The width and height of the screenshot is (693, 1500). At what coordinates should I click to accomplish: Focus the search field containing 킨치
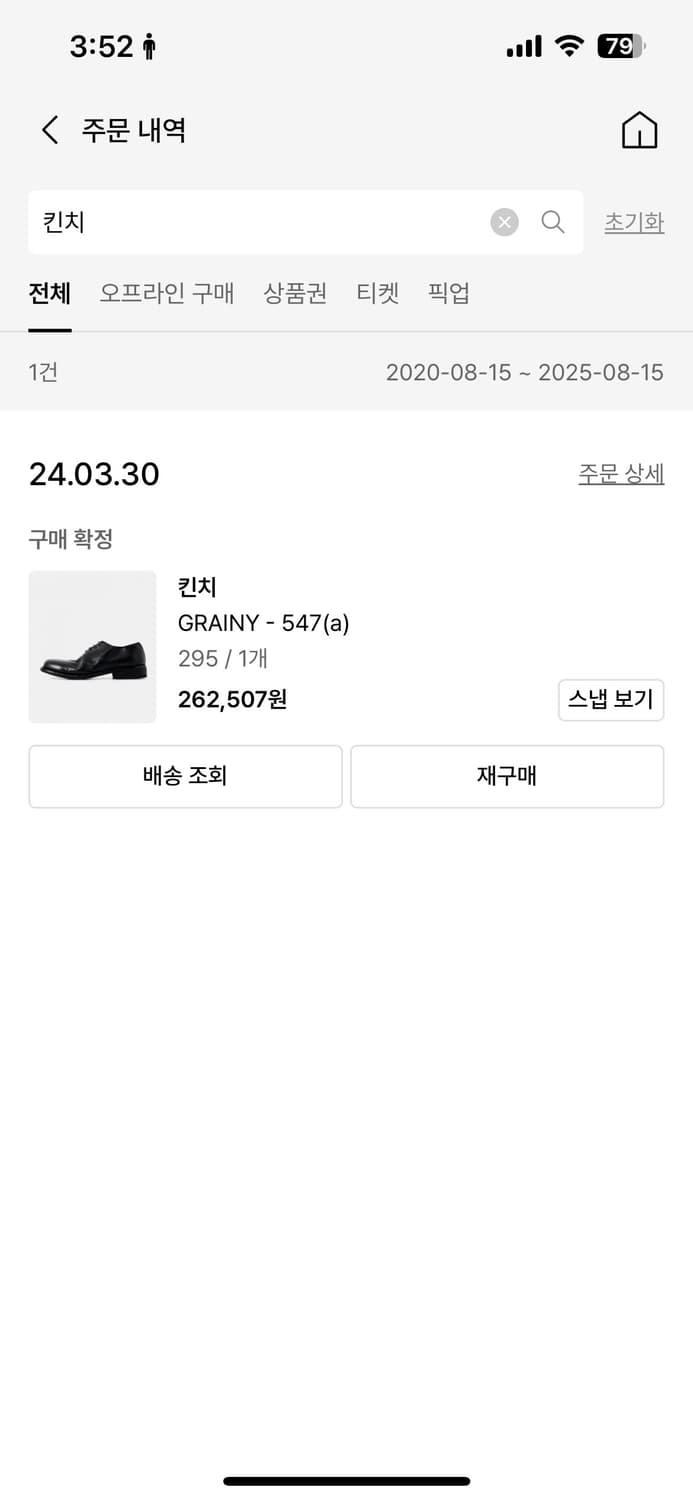click(260, 222)
